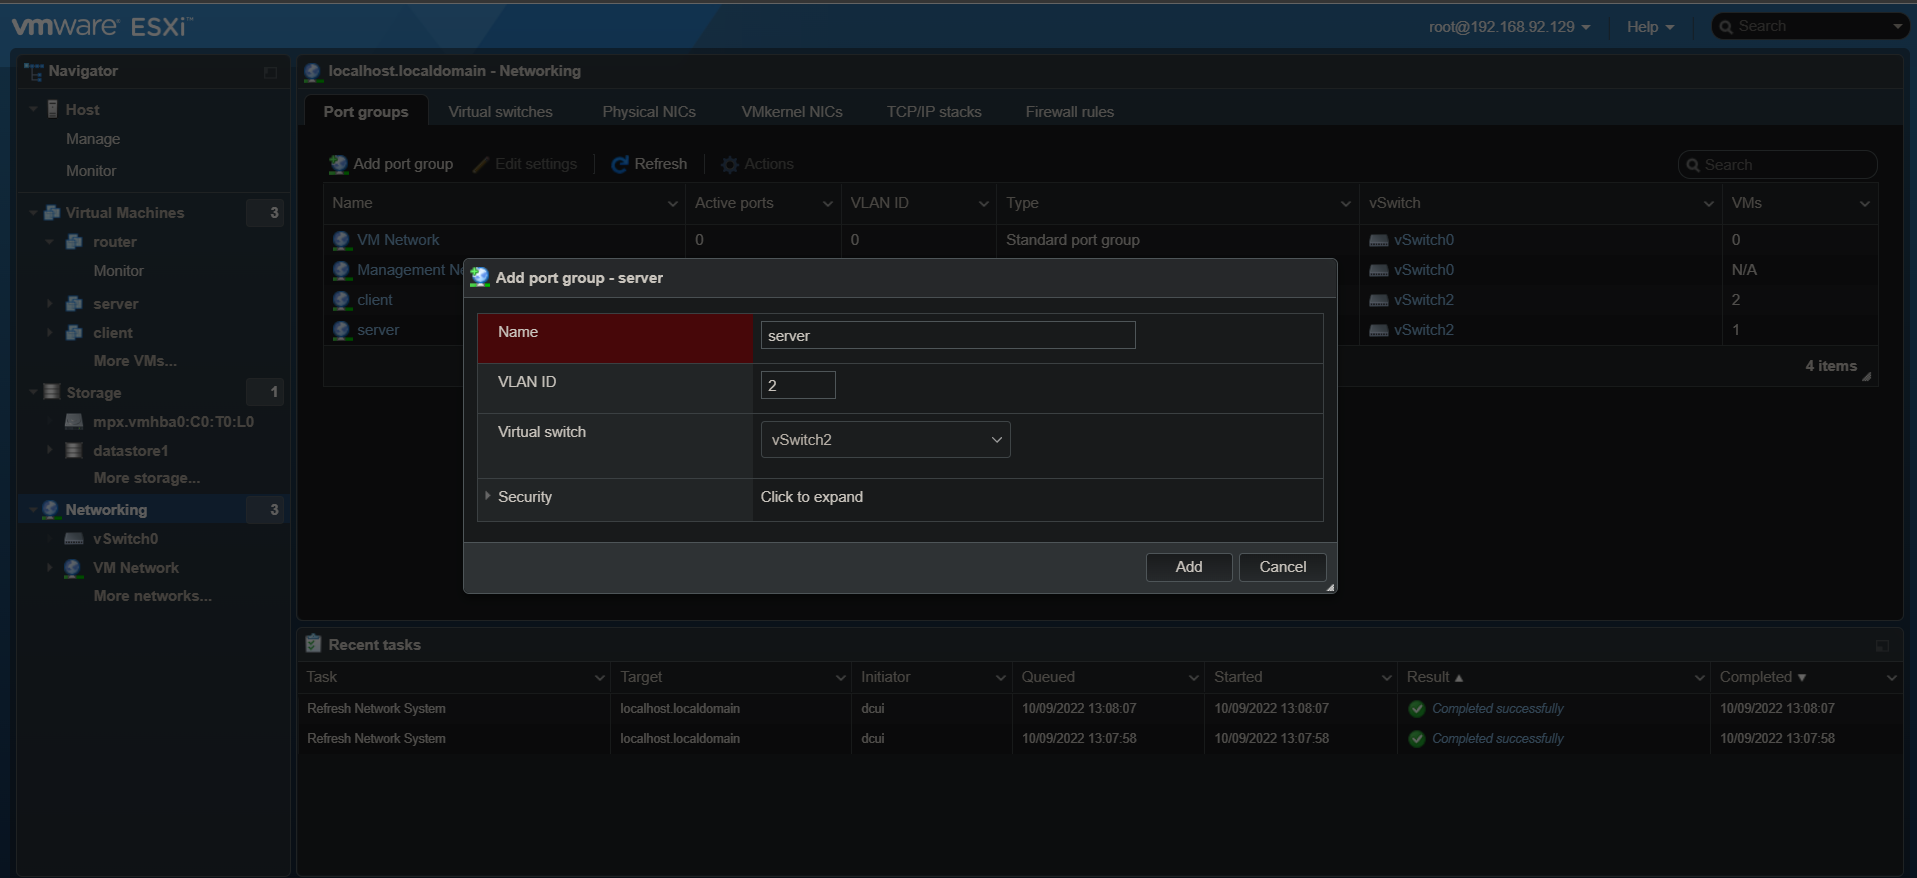This screenshot has height=878, width=1917.
Task: Show the Firewall rules tab
Action: pyautogui.click(x=1069, y=112)
